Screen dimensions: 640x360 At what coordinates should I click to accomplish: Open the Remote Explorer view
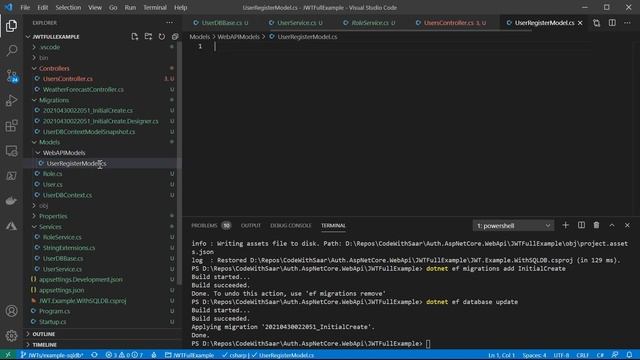[x=11, y=151]
